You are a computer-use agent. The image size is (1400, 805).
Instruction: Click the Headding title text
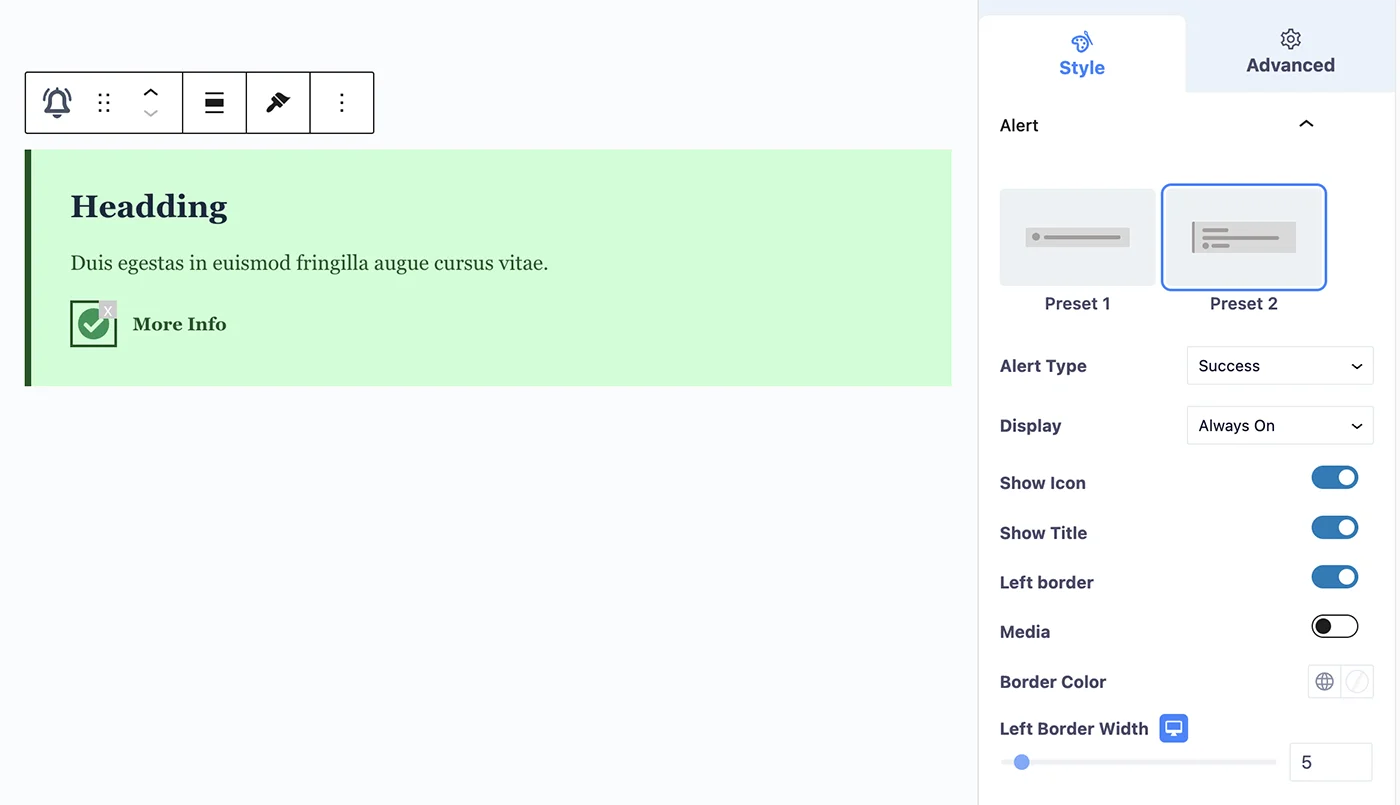coord(149,207)
